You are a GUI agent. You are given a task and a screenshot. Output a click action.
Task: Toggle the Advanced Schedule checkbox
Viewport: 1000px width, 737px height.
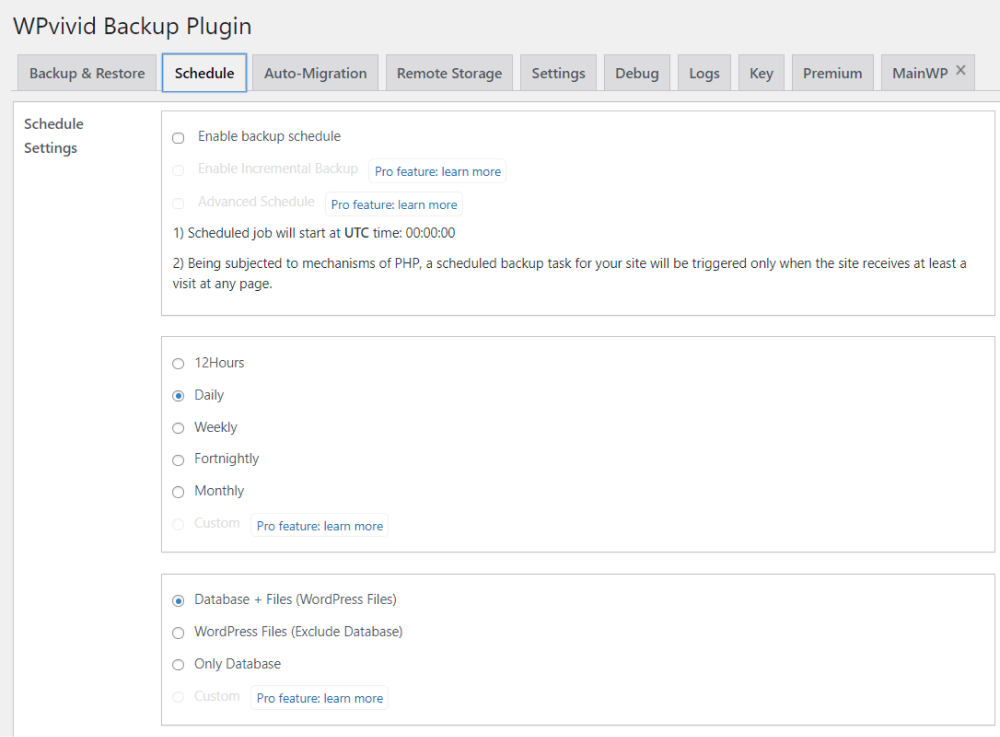pos(179,203)
